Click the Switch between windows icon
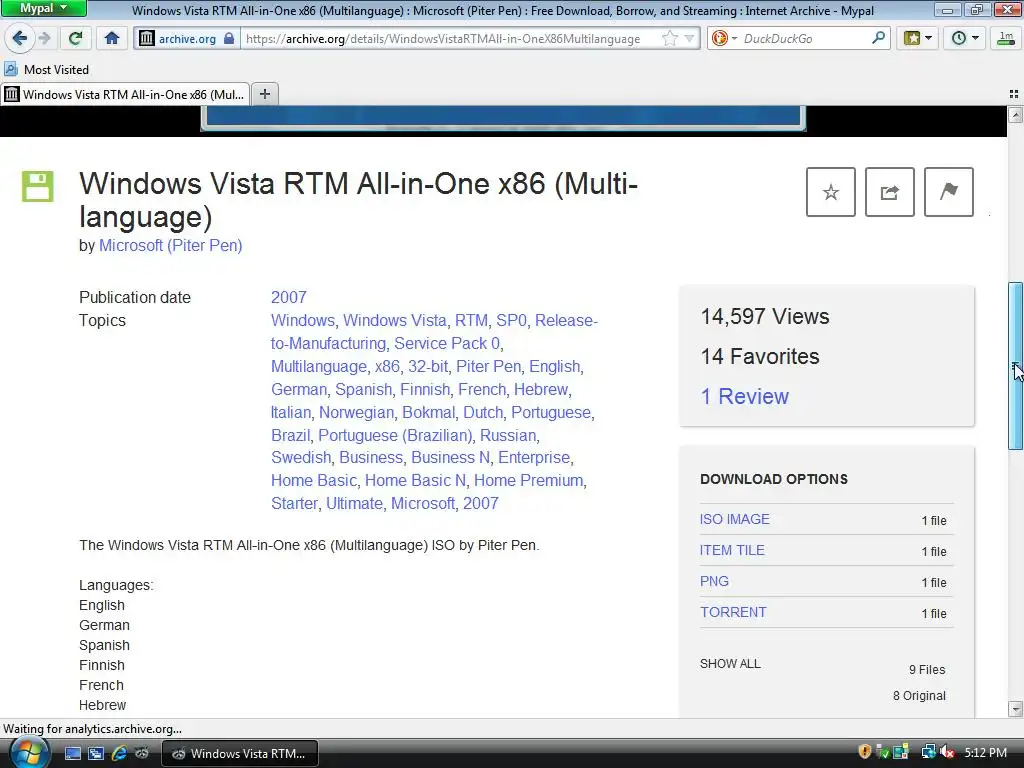The width and height of the screenshot is (1024, 768). 96,753
